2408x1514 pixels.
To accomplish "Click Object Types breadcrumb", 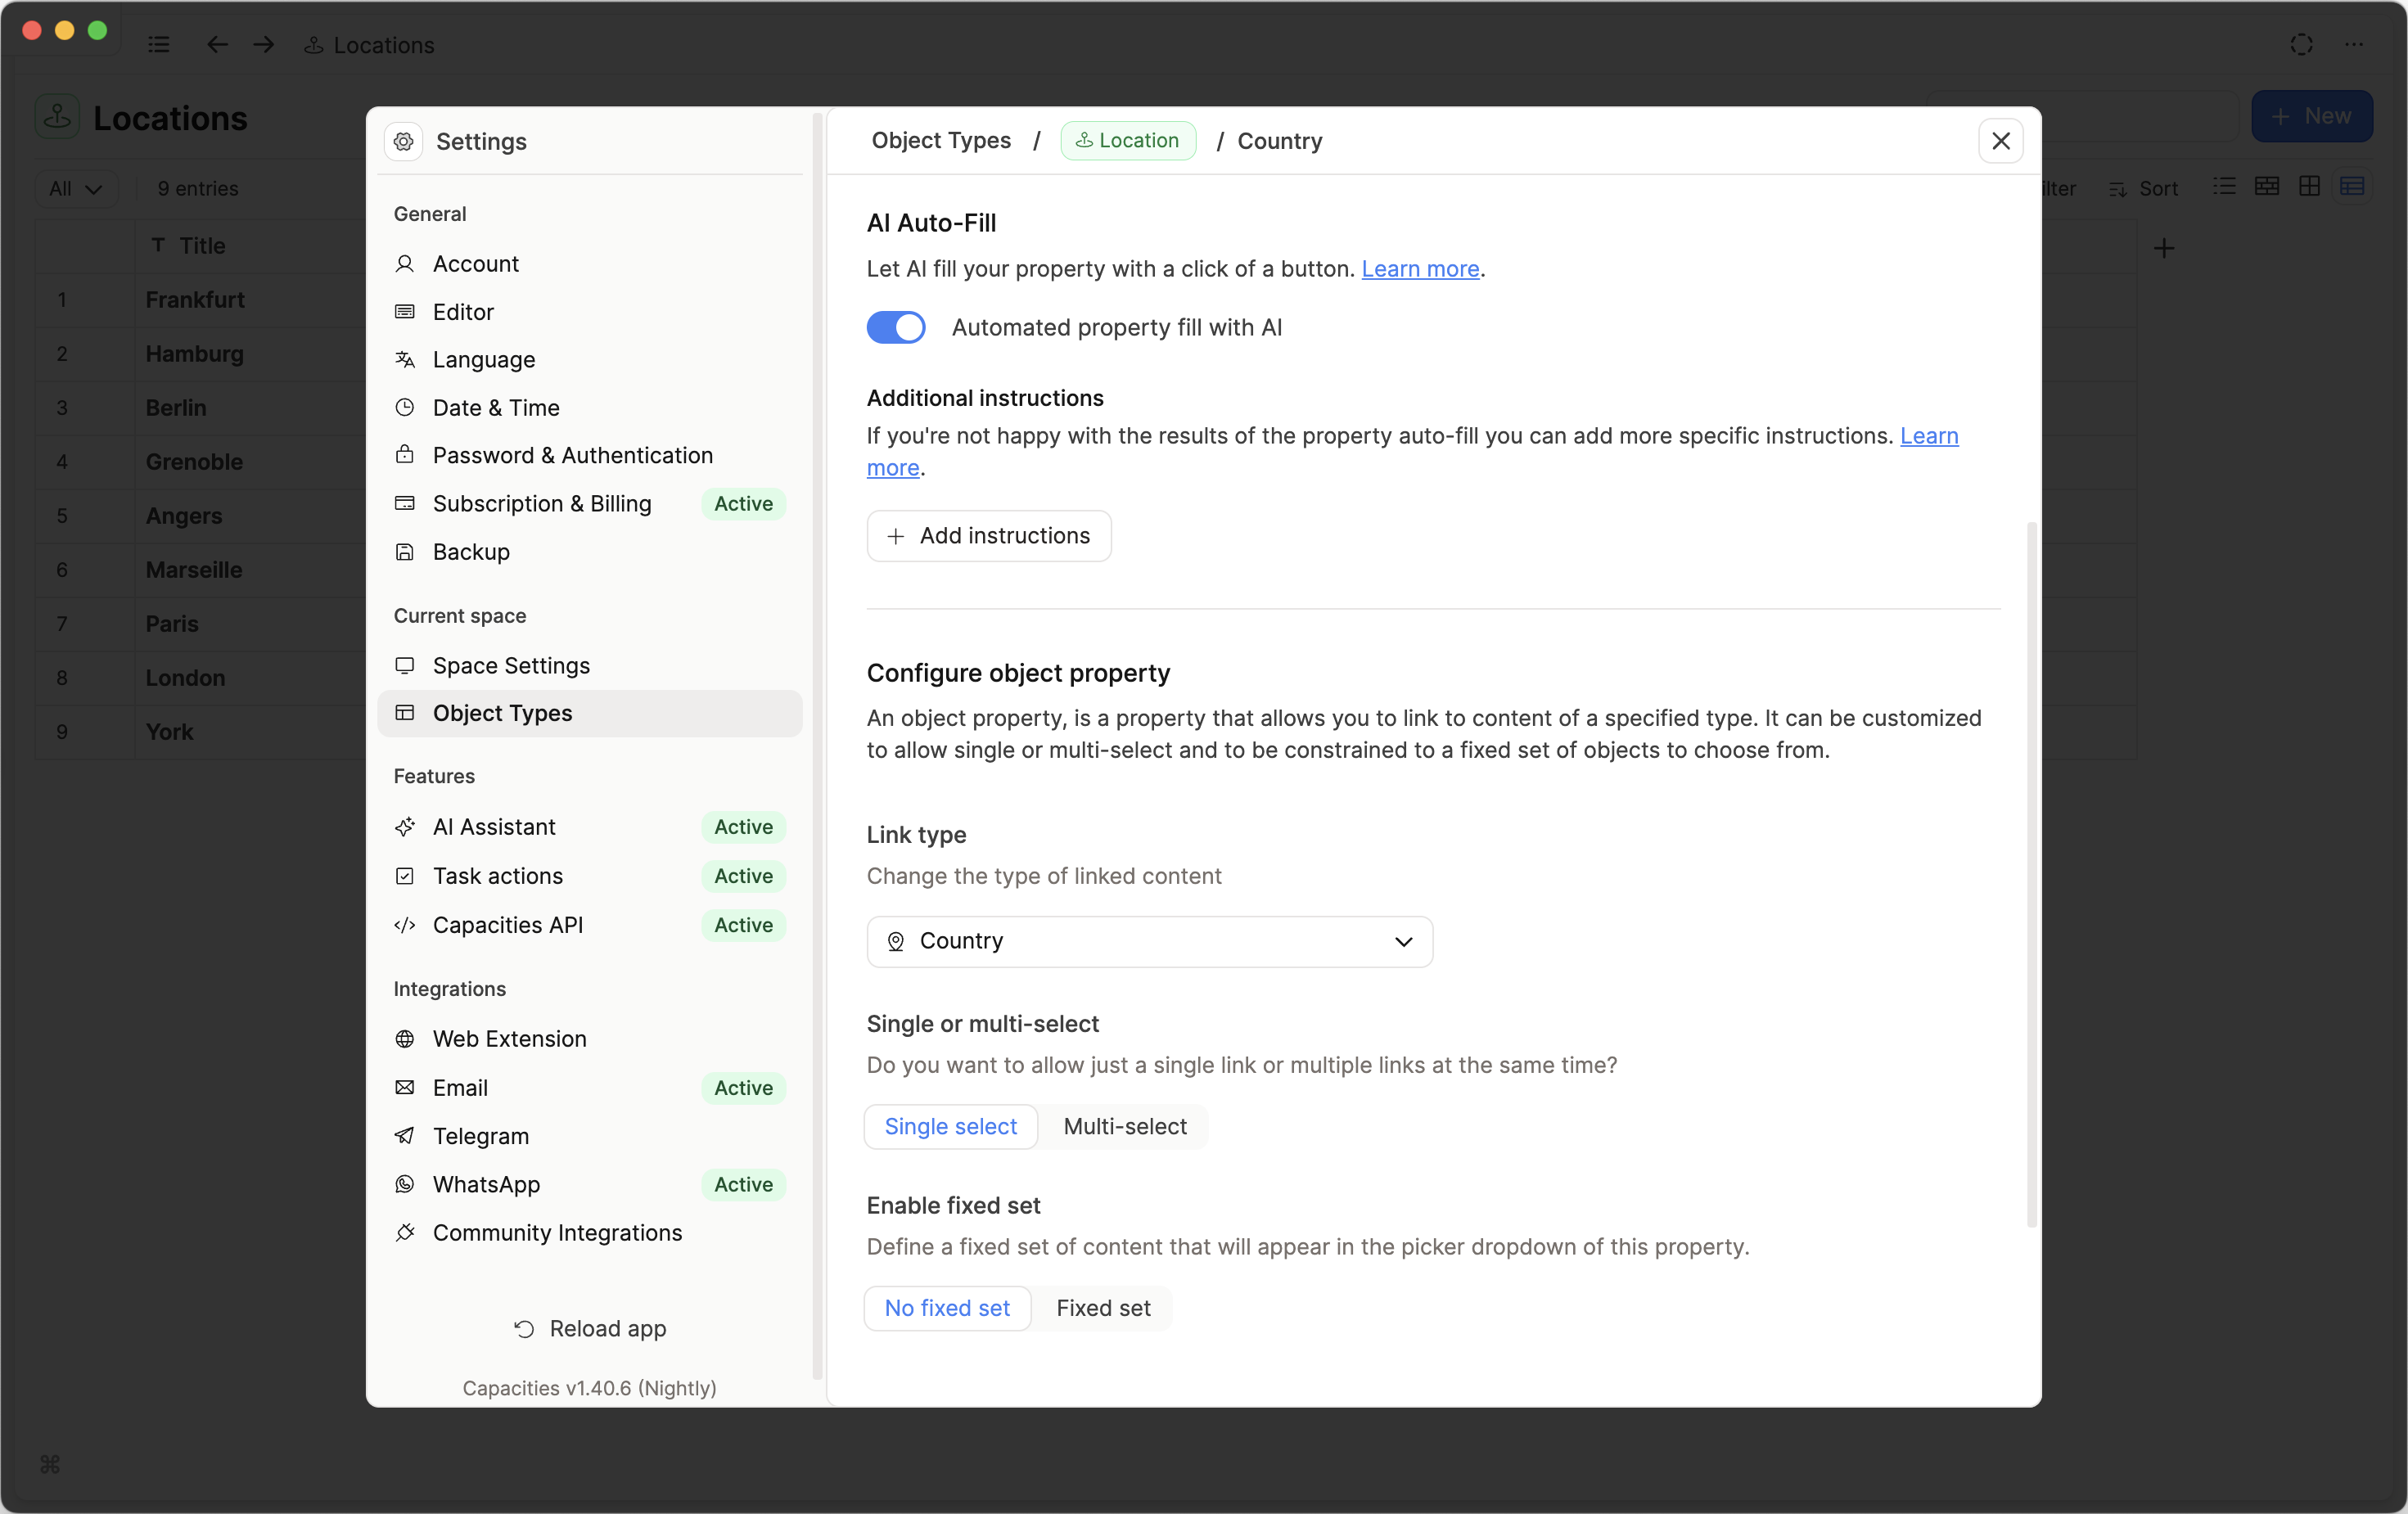I will tap(941, 141).
